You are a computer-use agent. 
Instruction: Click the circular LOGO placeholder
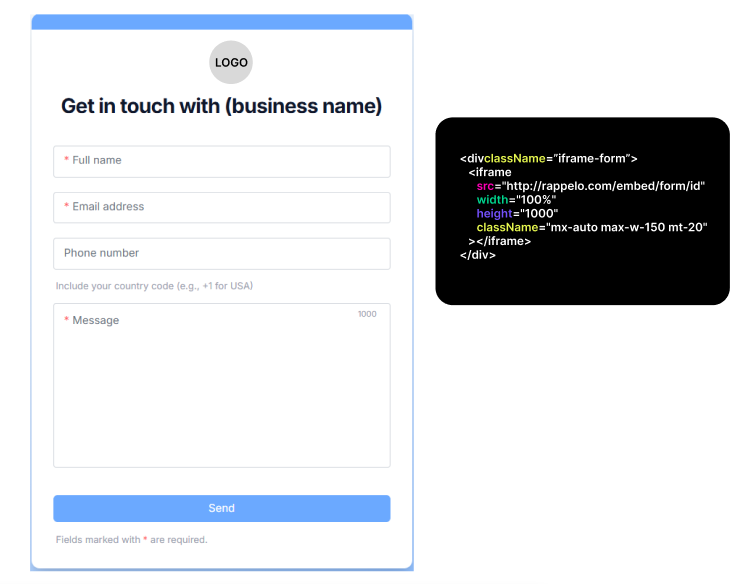click(230, 62)
